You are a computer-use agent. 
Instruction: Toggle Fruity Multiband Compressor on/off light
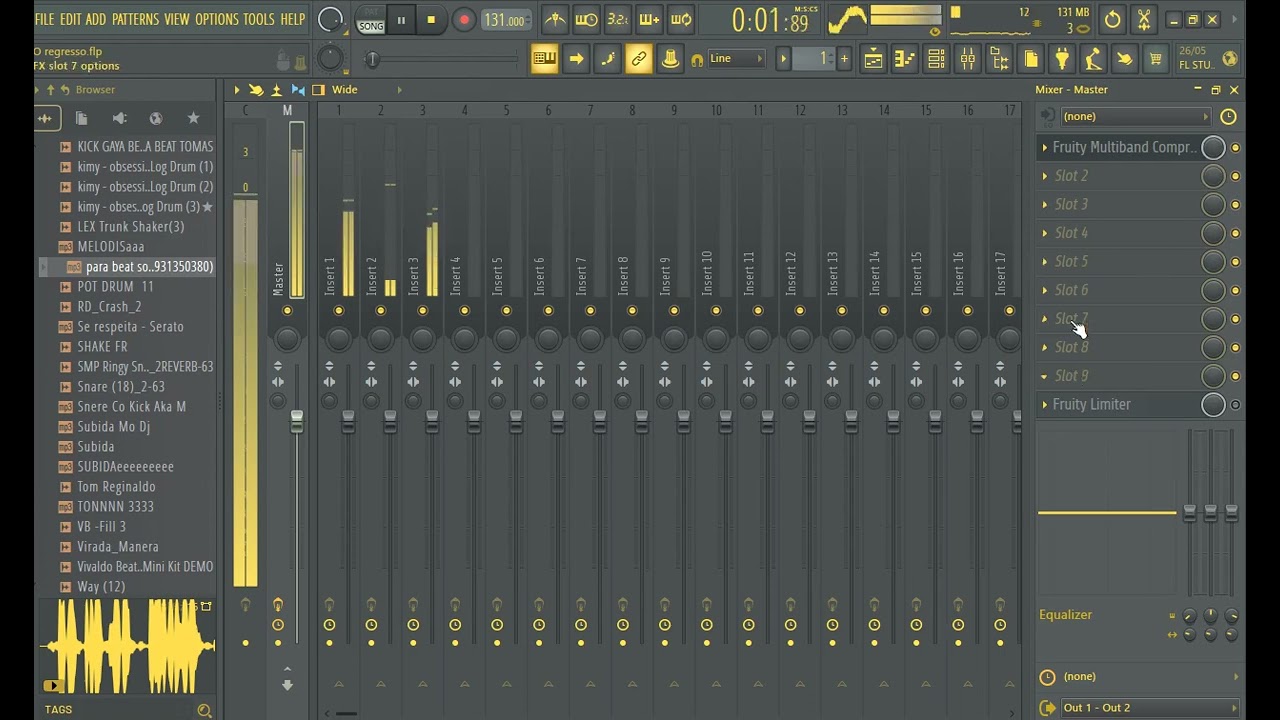(x=1235, y=148)
